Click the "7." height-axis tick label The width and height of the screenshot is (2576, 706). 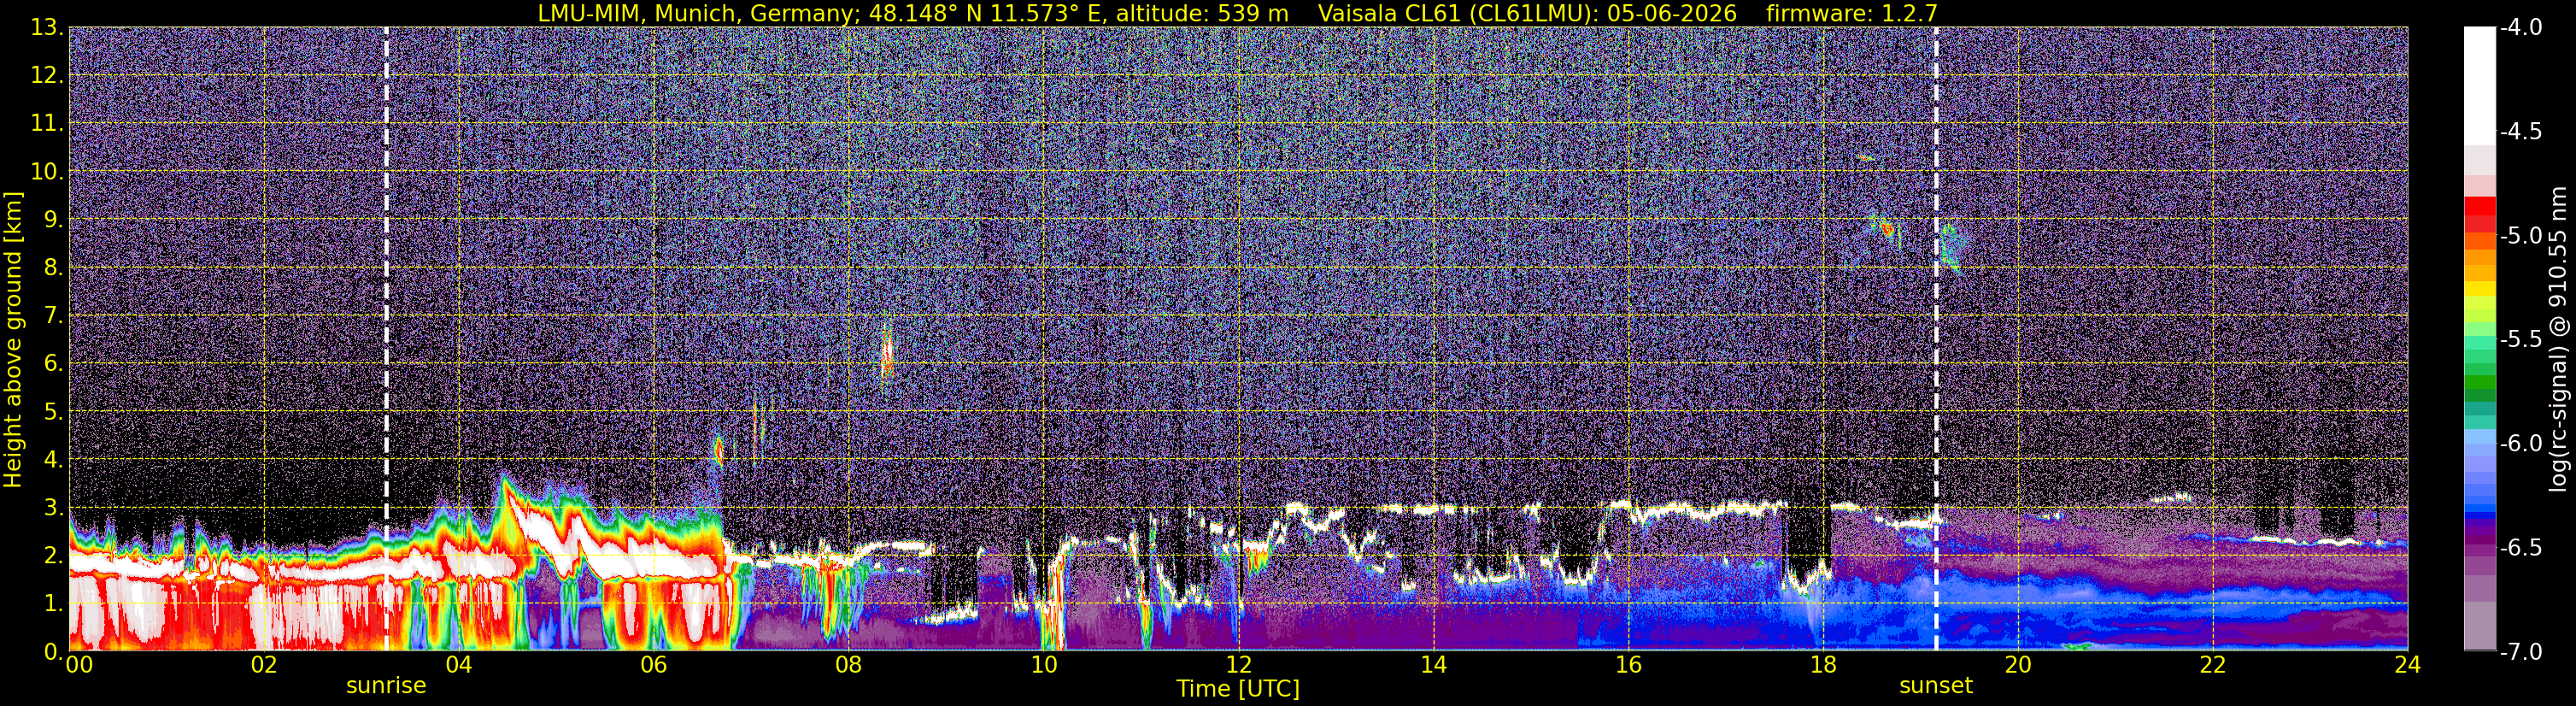click(x=52, y=316)
